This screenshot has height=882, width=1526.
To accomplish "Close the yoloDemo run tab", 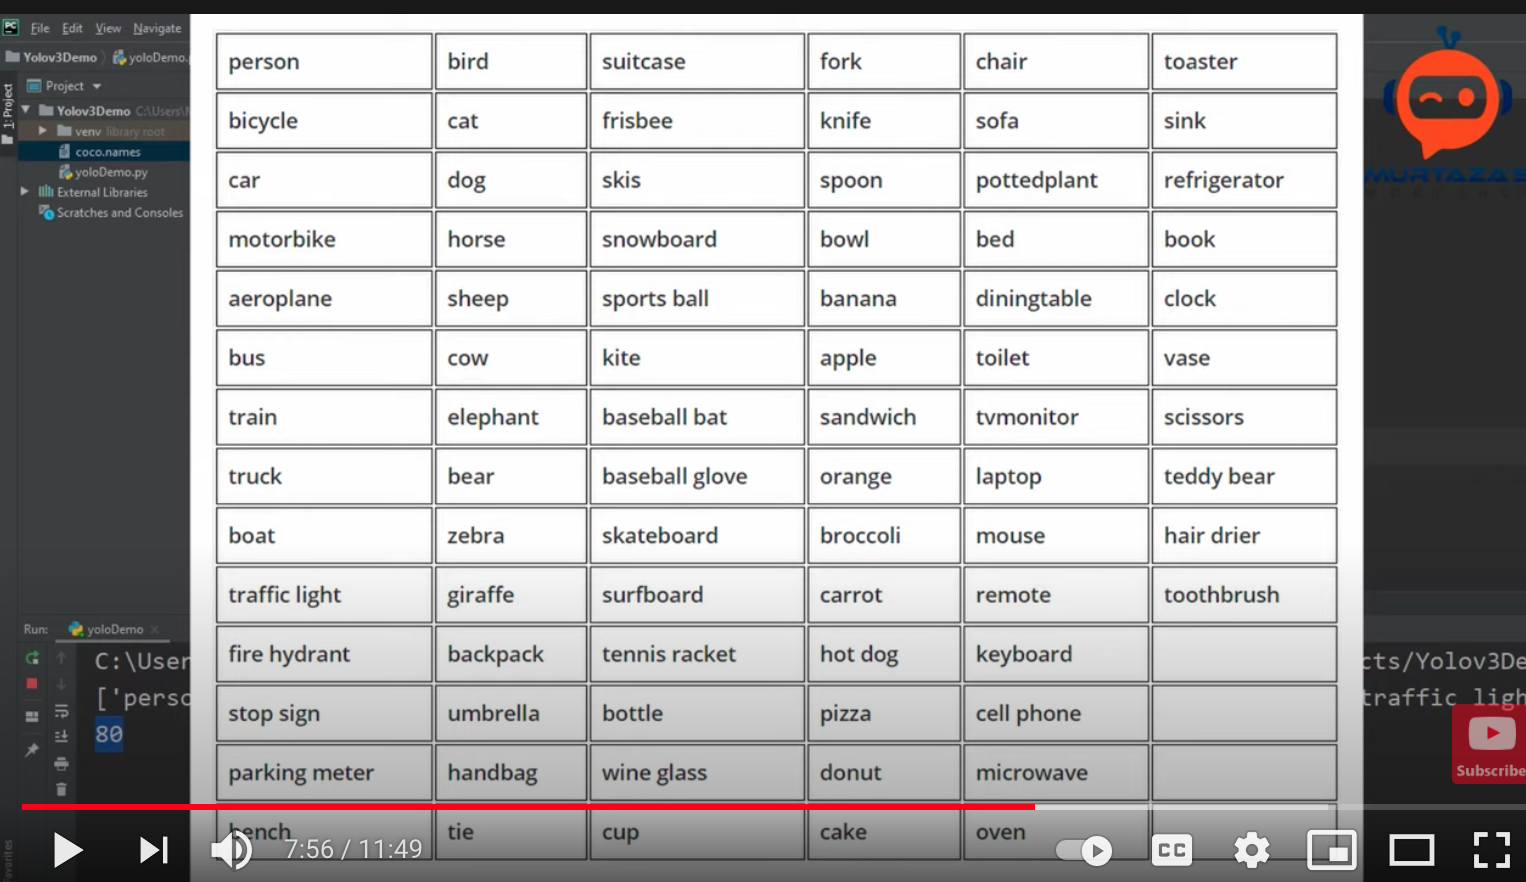I will coord(154,630).
